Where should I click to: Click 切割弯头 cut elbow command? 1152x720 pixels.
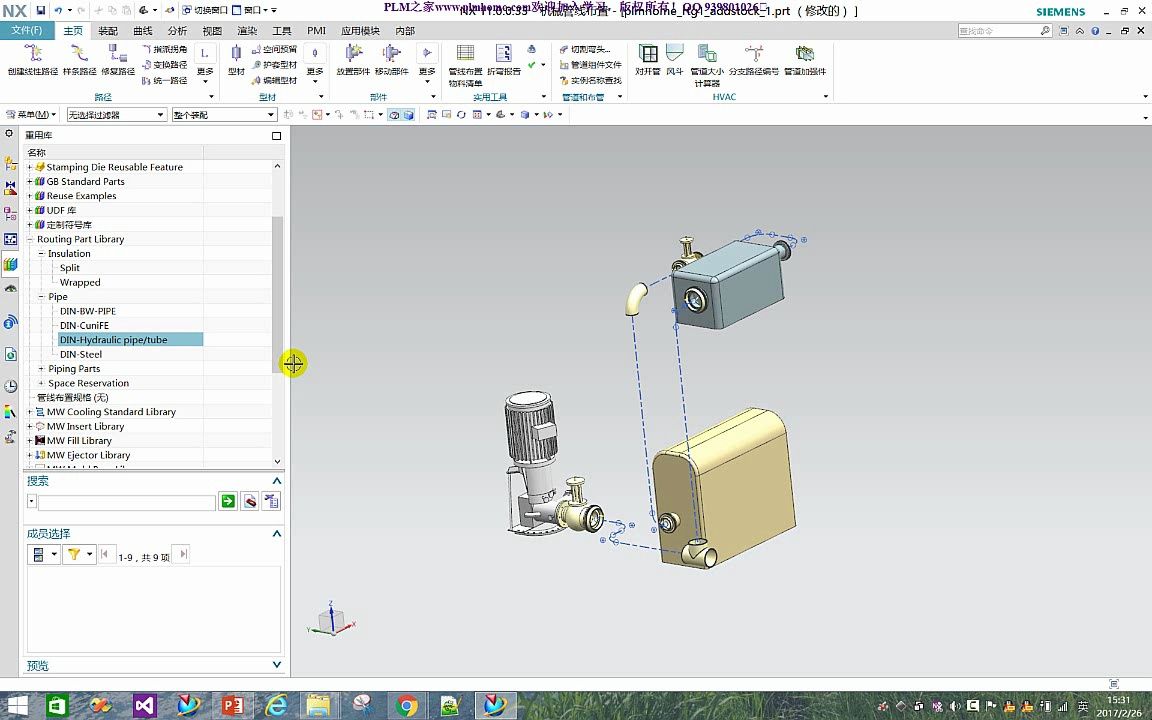click(585, 49)
